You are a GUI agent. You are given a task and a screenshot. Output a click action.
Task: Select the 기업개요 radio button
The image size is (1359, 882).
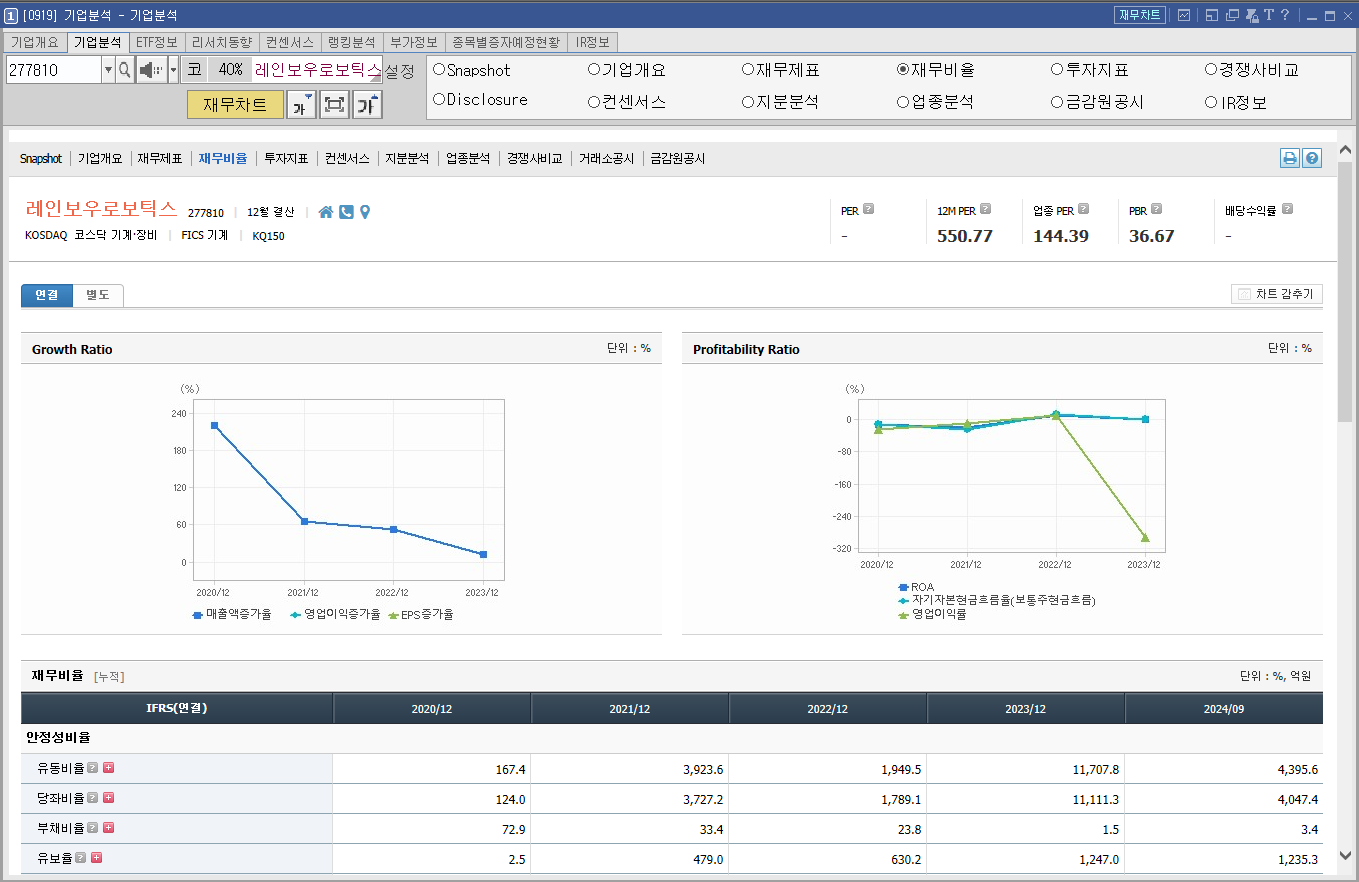[594, 70]
